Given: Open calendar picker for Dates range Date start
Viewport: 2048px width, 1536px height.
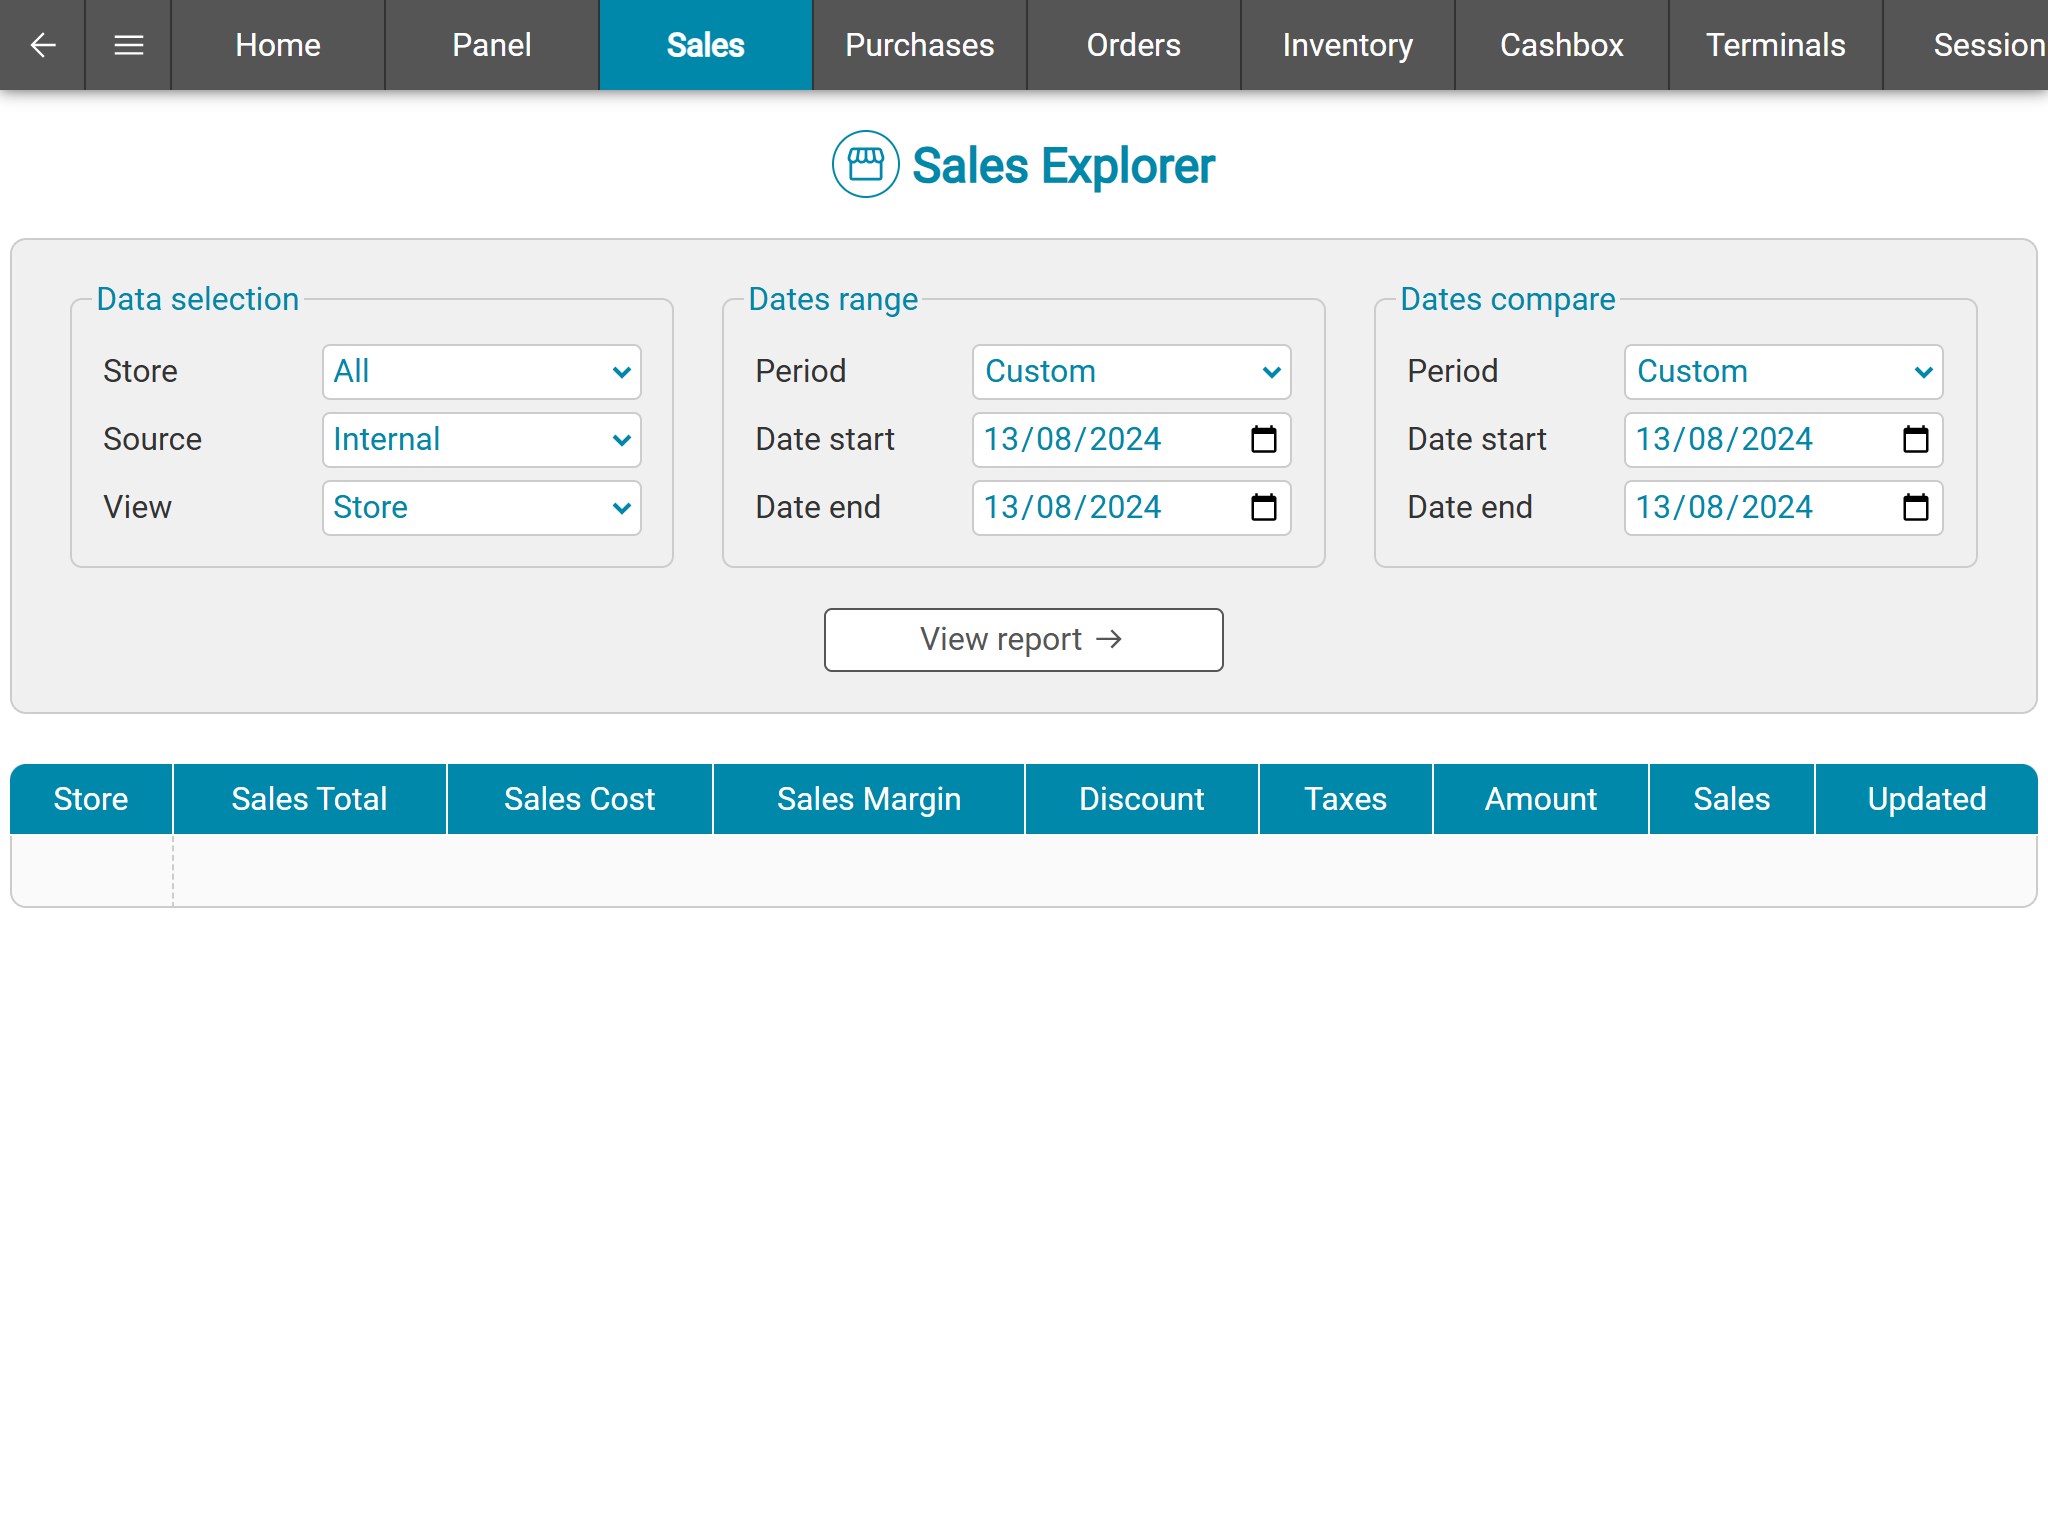Looking at the screenshot, I should point(1264,439).
